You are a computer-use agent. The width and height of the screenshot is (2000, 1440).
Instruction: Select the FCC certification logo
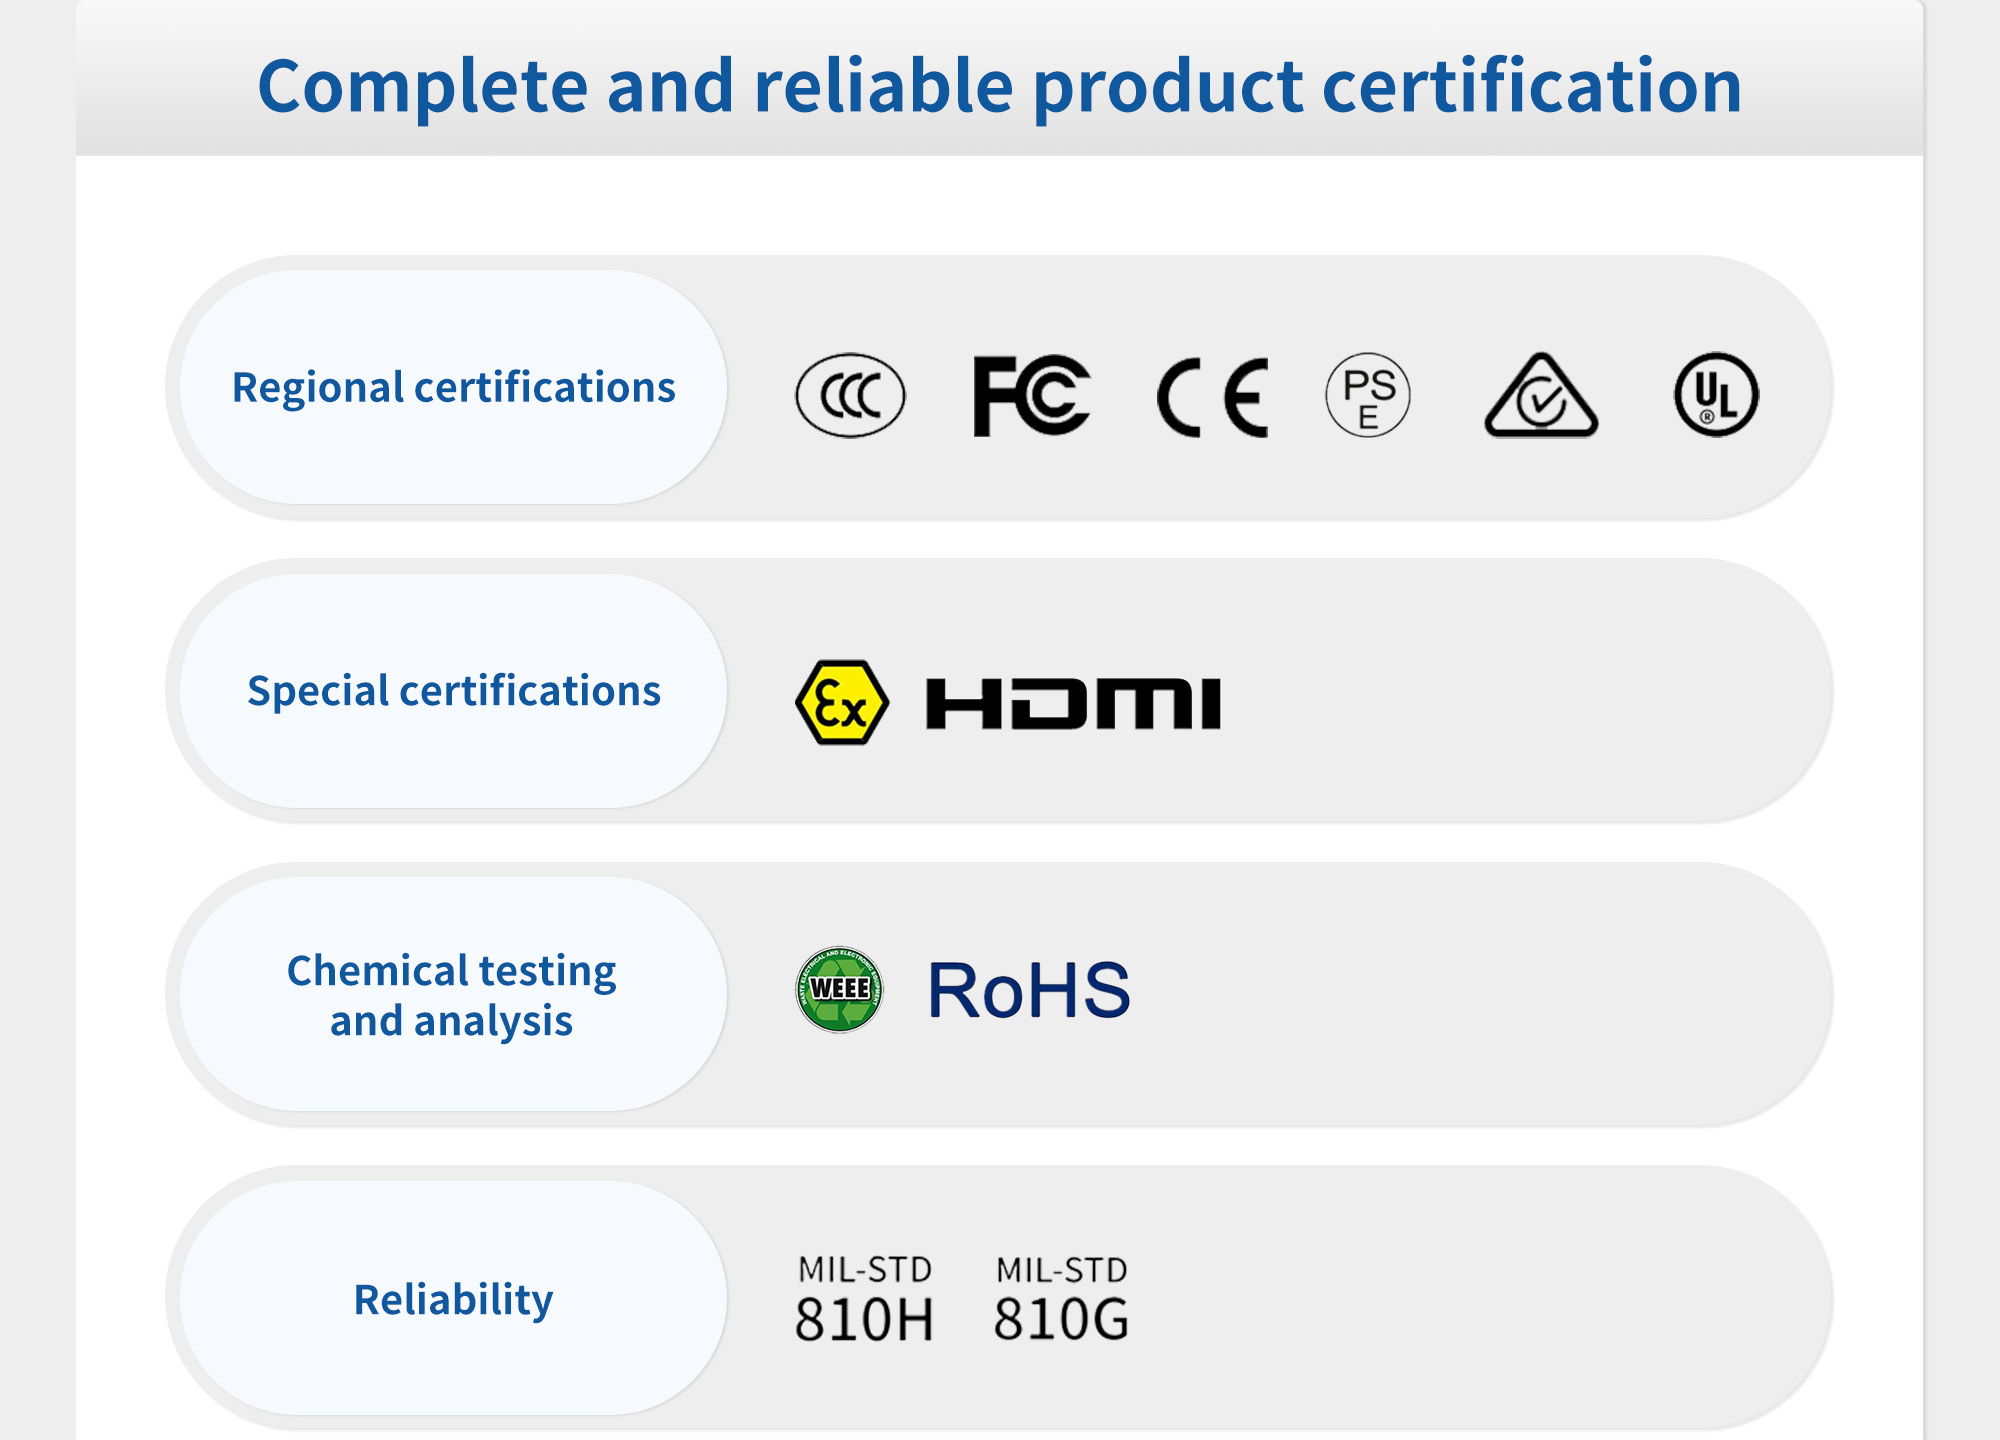pyautogui.click(x=1031, y=395)
